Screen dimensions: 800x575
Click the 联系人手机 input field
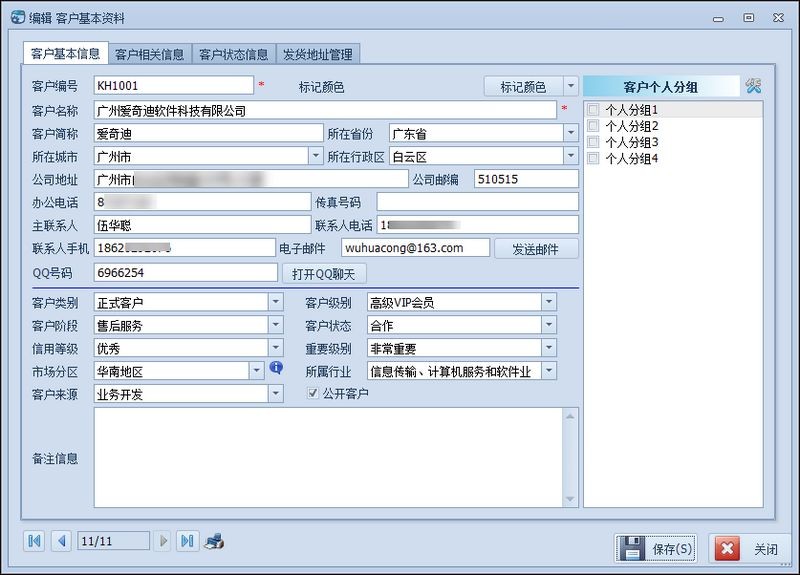click(x=185, y=248)
